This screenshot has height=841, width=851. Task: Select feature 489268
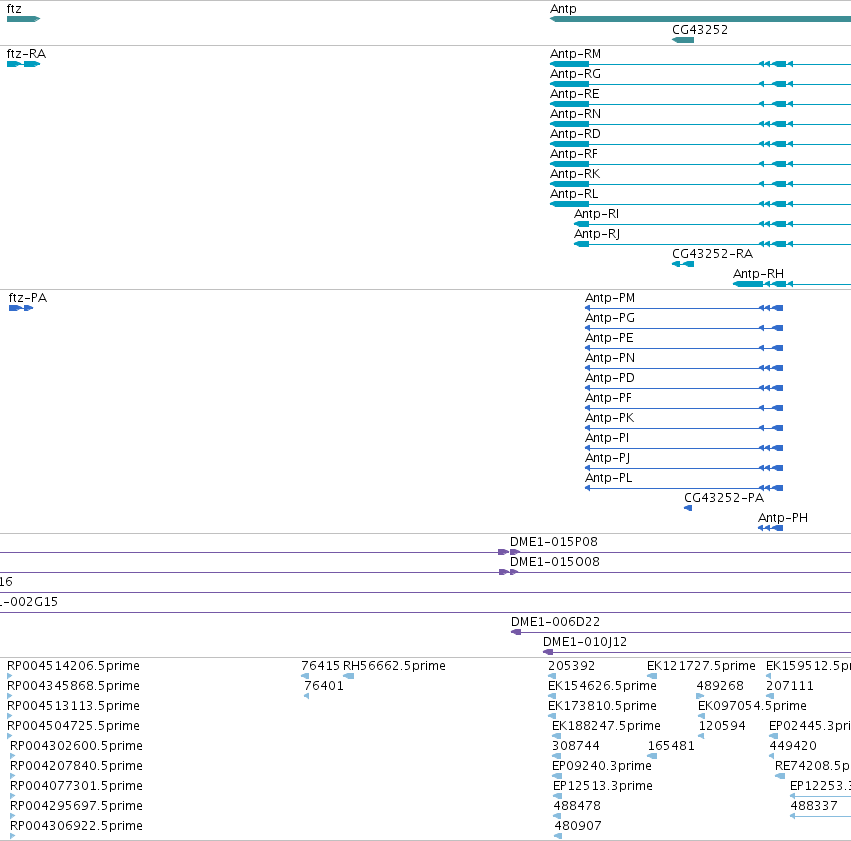(x=720, y=686)
